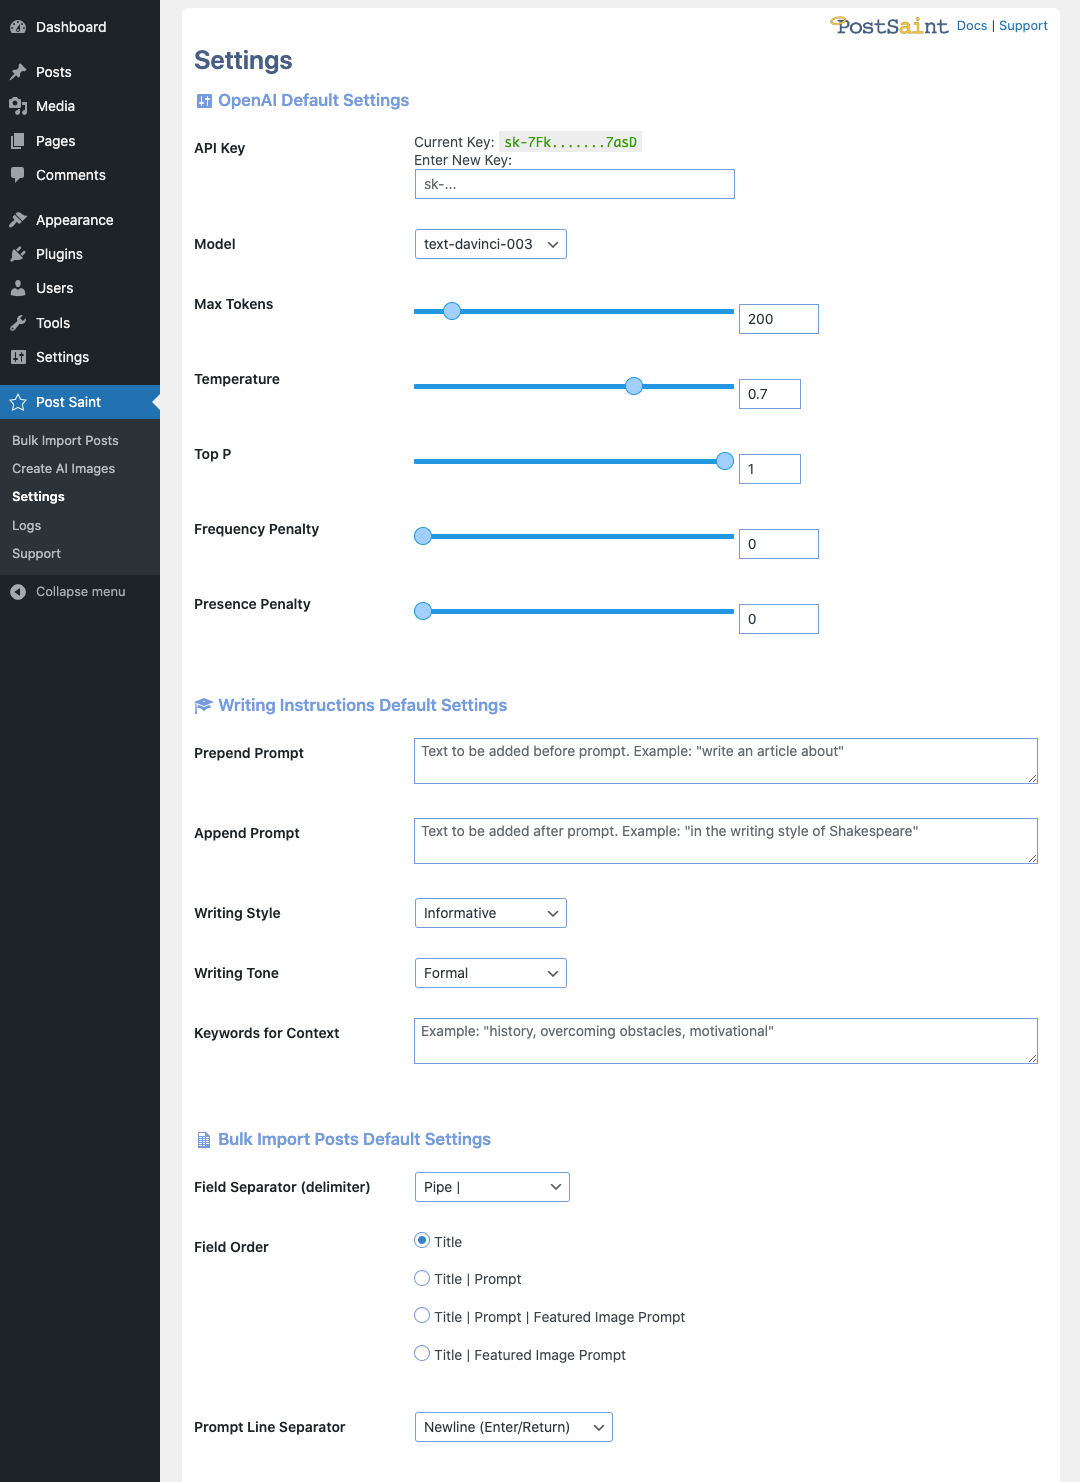Open the Support submenu item
Image resolution: width=1080 pixels, height=1482 pixels.
tap(36, 554)
